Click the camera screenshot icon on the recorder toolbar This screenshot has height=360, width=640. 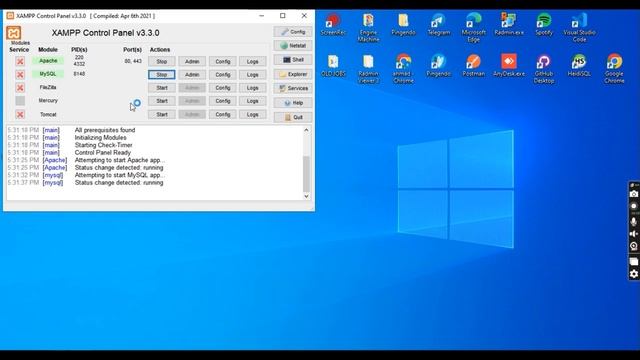(x=634, y=194)
